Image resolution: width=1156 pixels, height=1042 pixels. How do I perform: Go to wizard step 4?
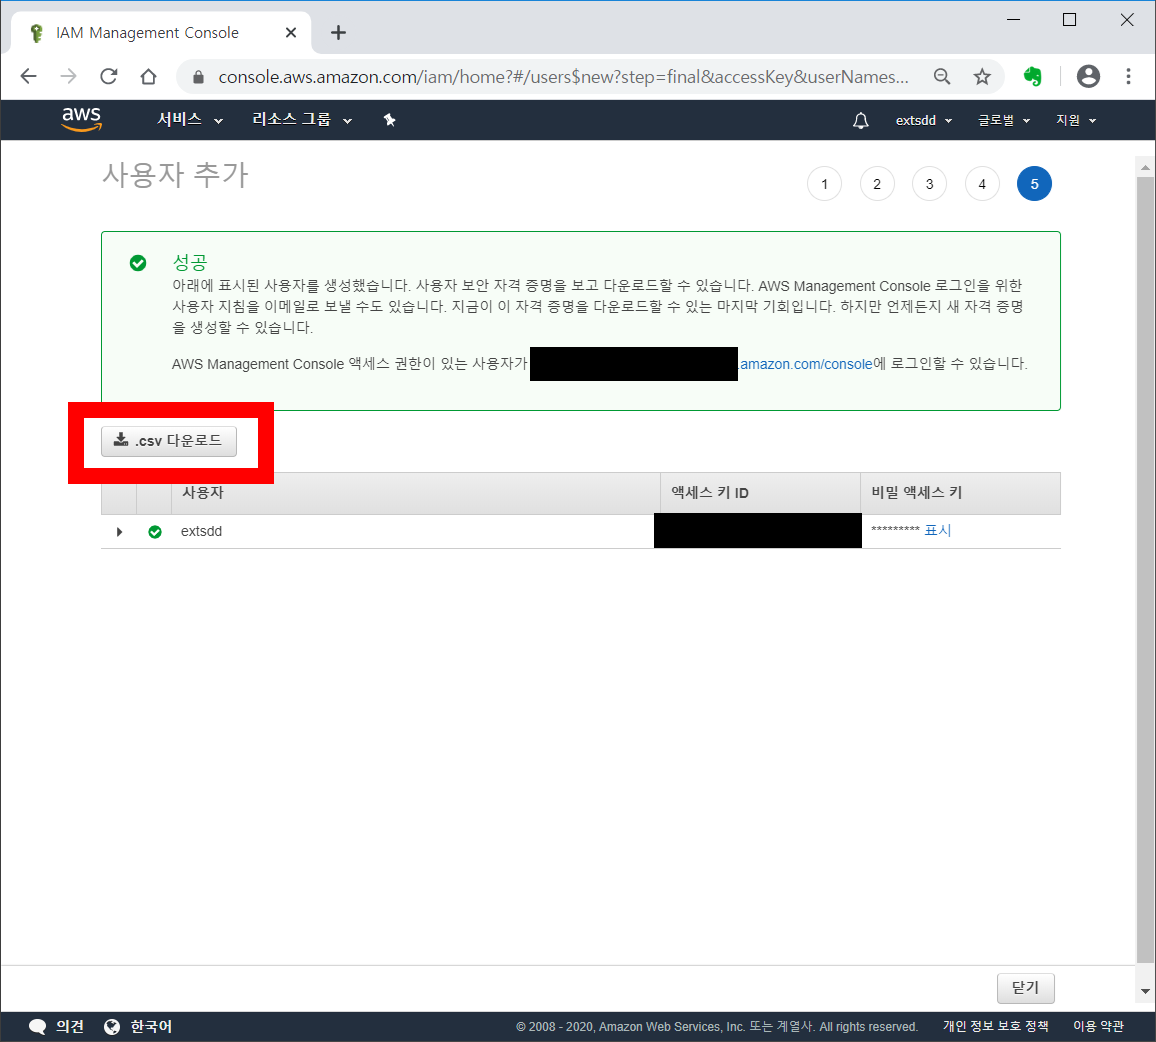click(982, 184)
